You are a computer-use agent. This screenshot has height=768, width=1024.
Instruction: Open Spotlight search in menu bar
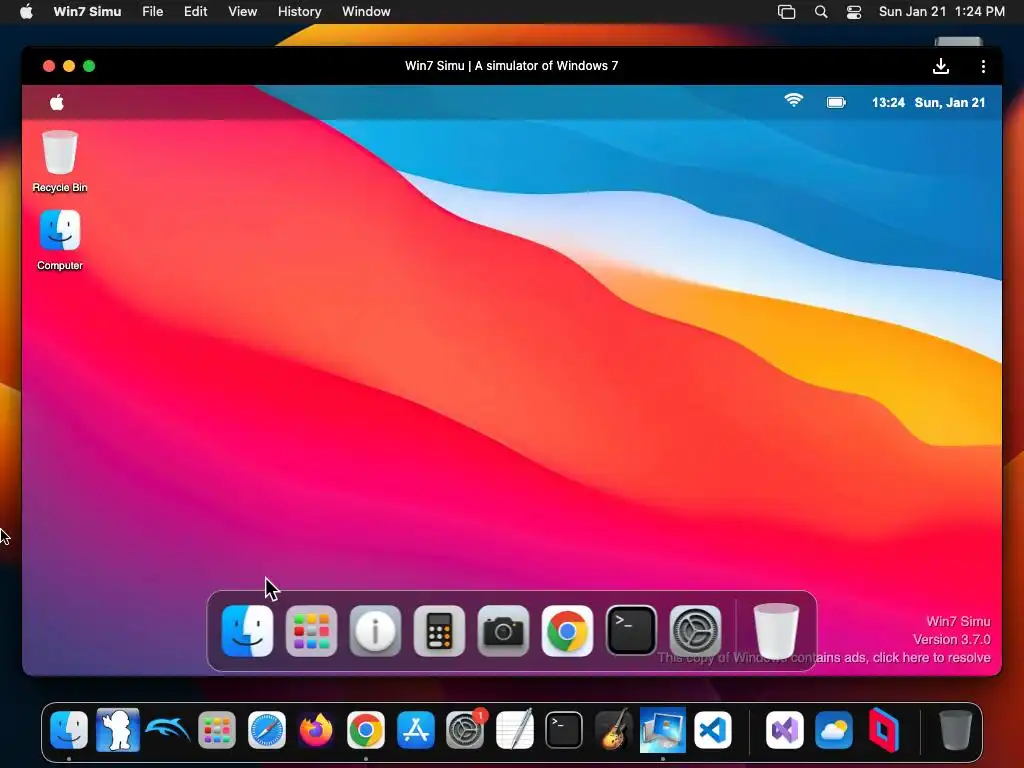[821, 12]
